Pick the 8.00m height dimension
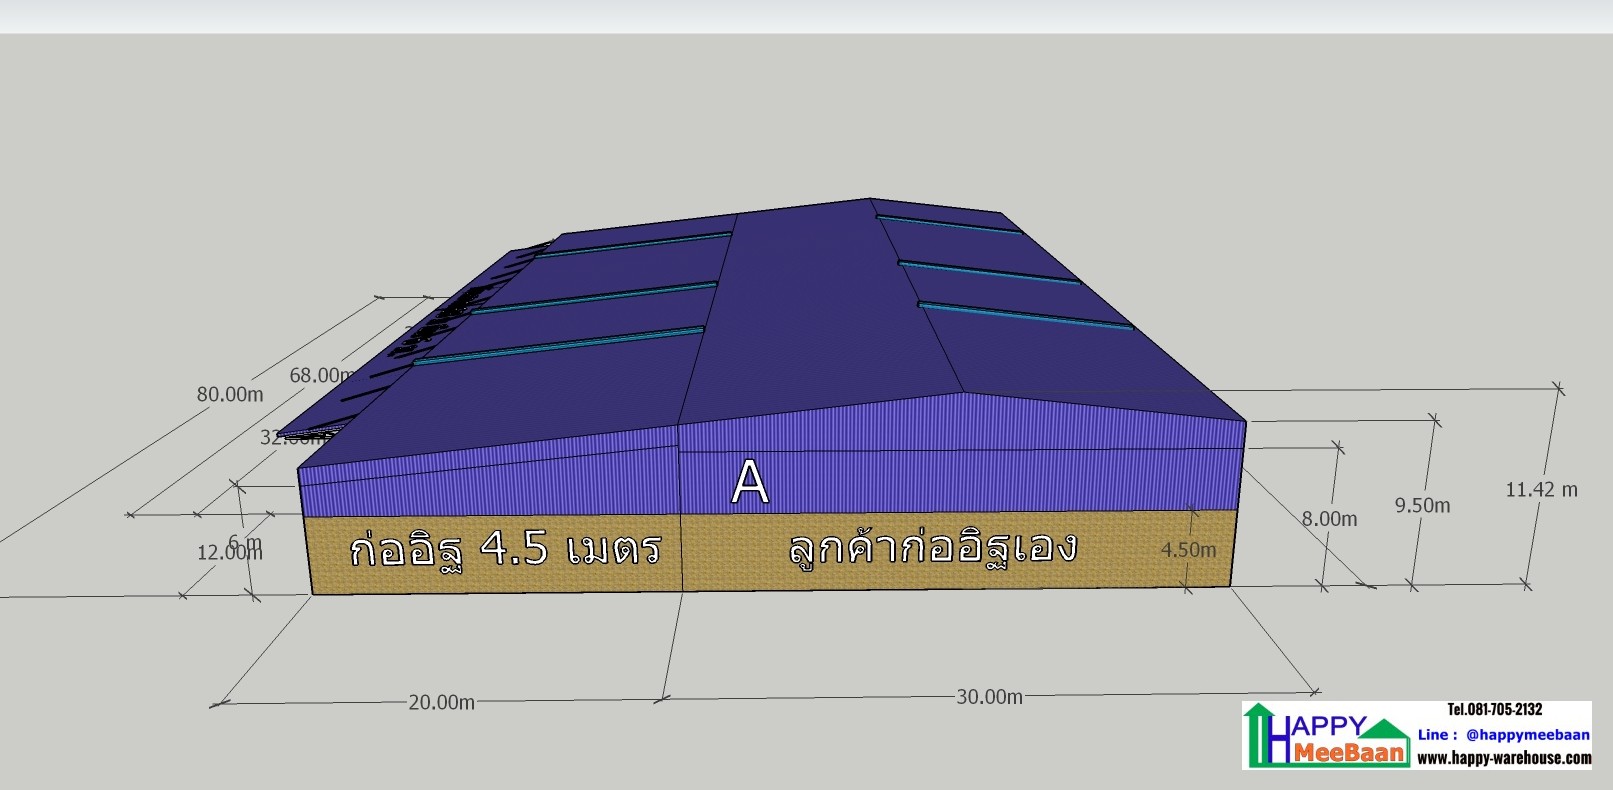Image resolution: width=1613 pixels, height=790 pixels. click(x=1329, y=519)
